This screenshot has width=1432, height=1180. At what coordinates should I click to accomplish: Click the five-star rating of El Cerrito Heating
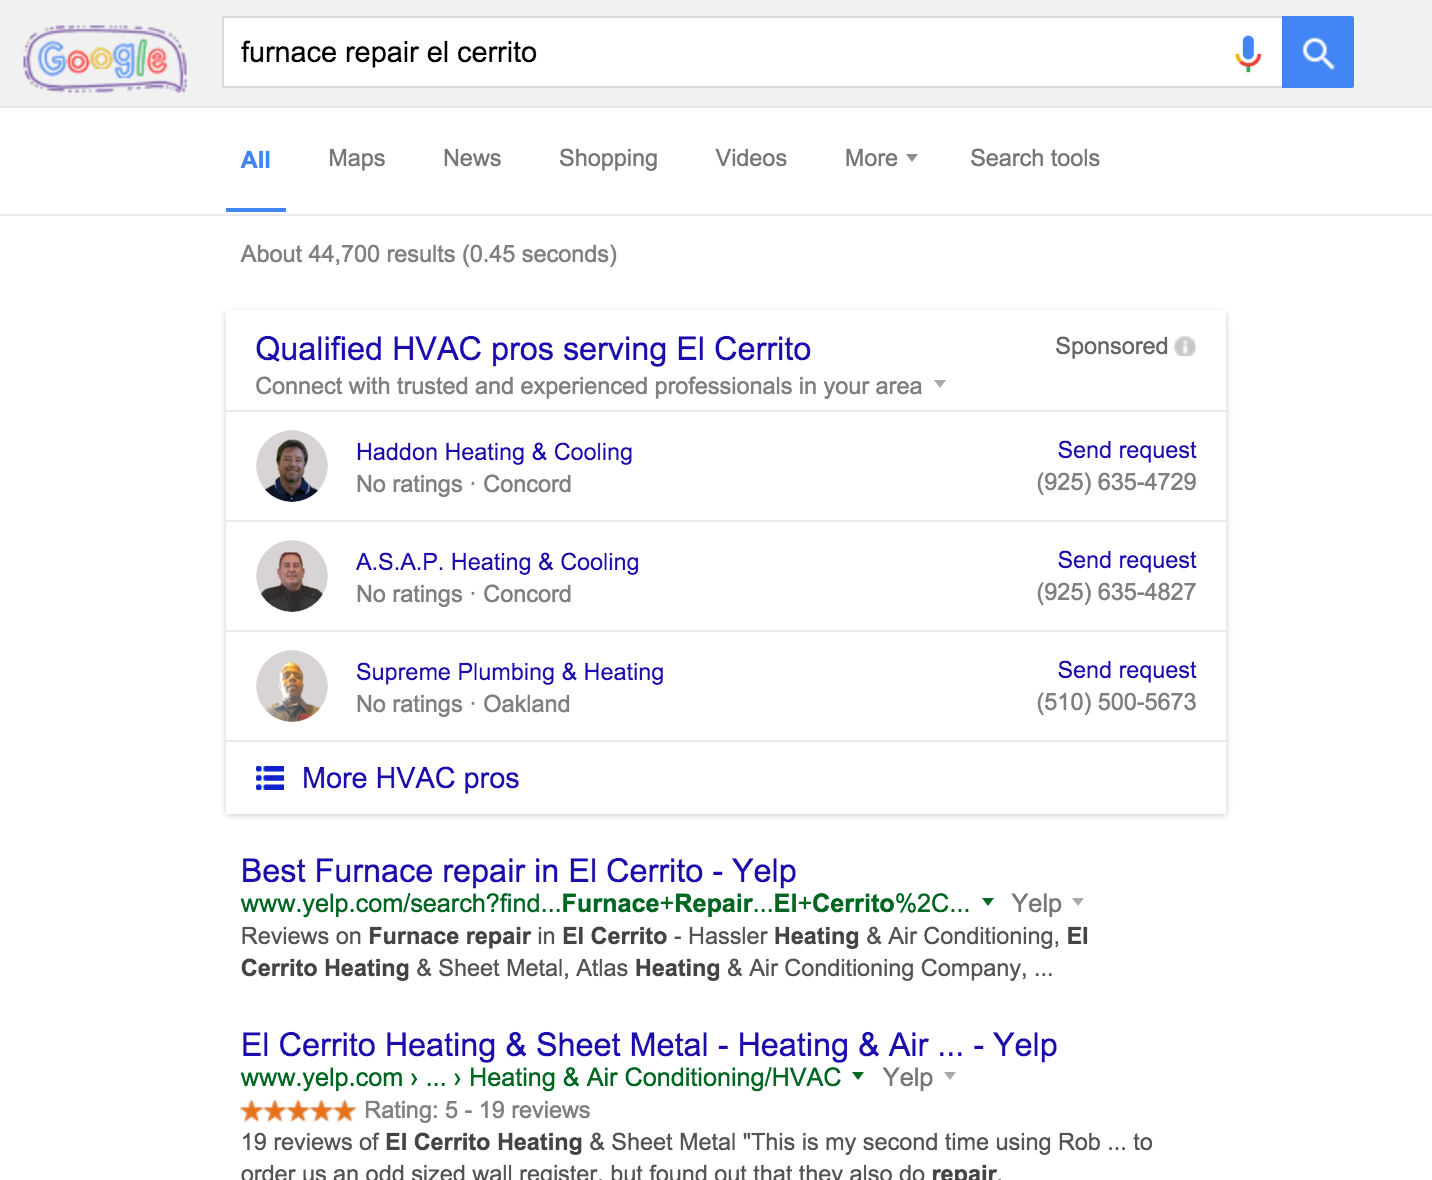pos(298,1110)
